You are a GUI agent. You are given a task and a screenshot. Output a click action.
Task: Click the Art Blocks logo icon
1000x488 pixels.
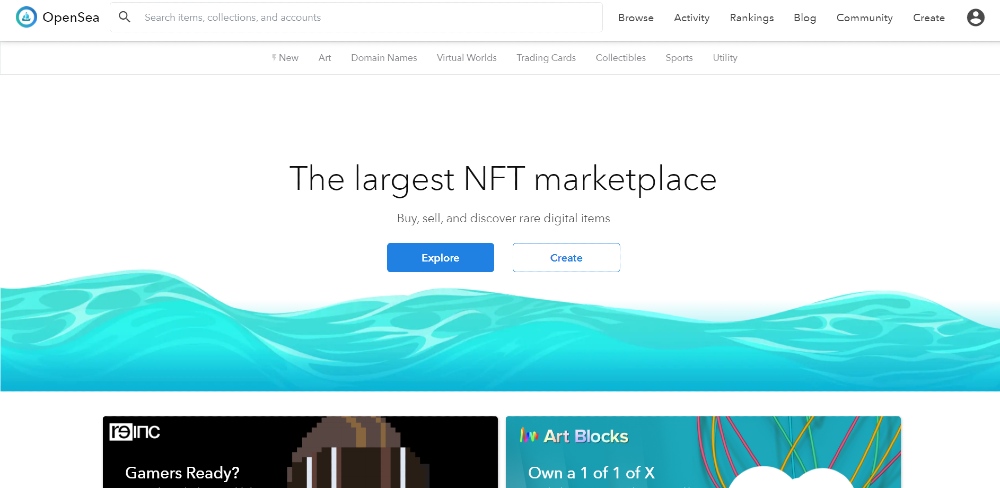529,436
